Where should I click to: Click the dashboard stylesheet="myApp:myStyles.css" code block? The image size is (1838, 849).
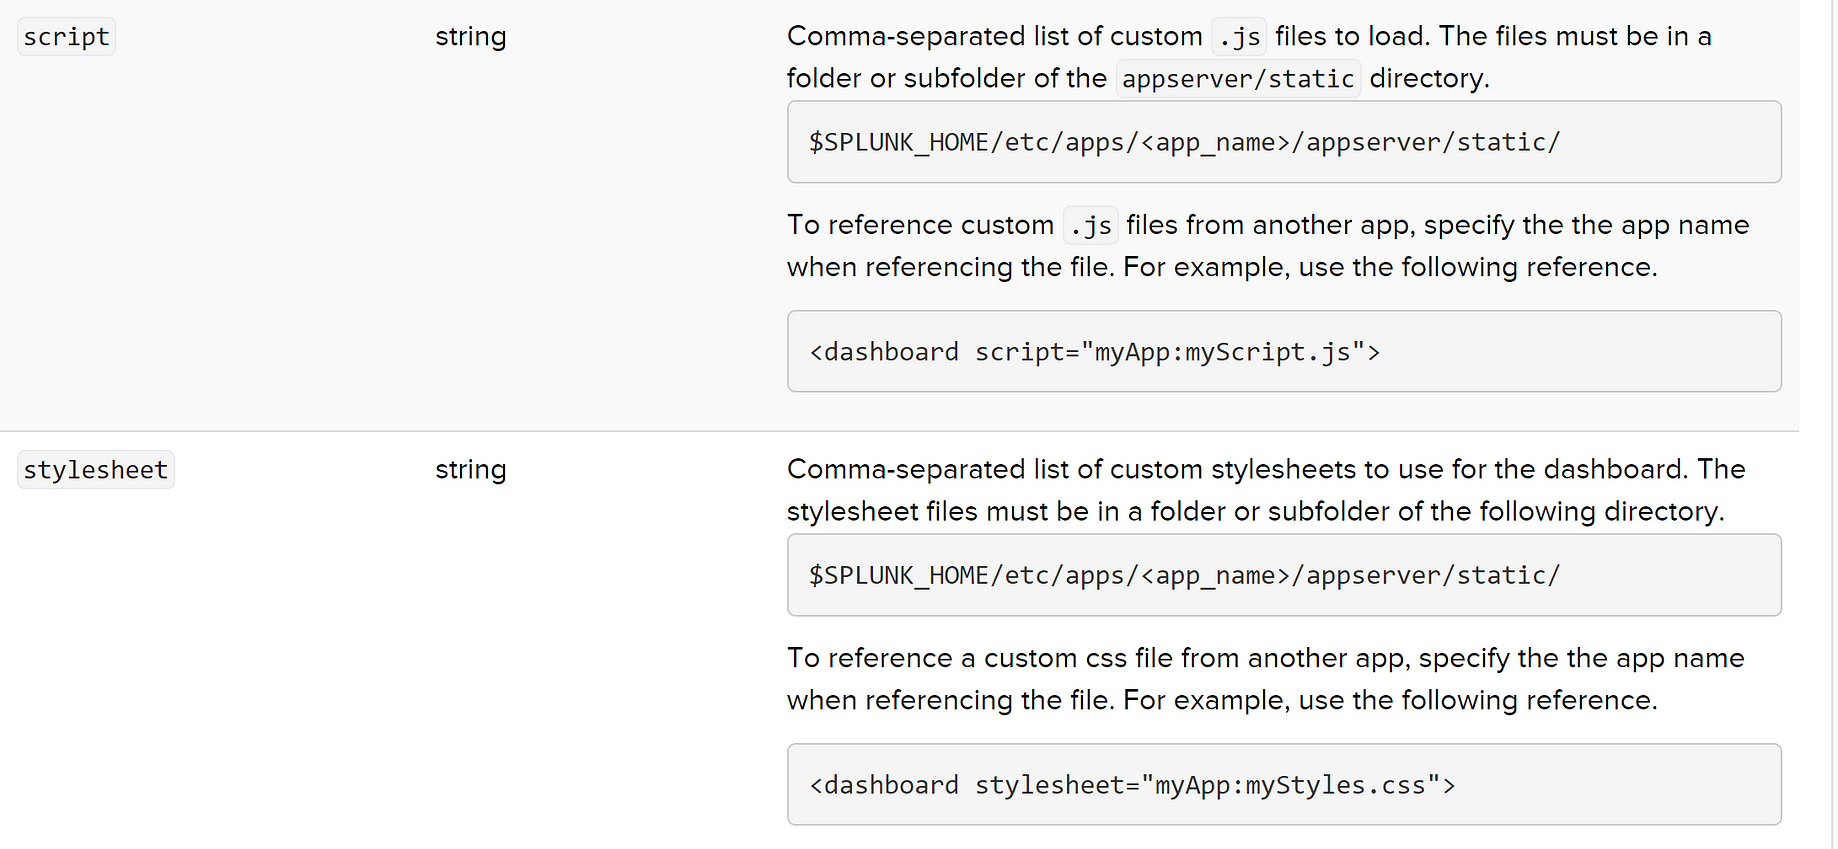(1284, 784)
